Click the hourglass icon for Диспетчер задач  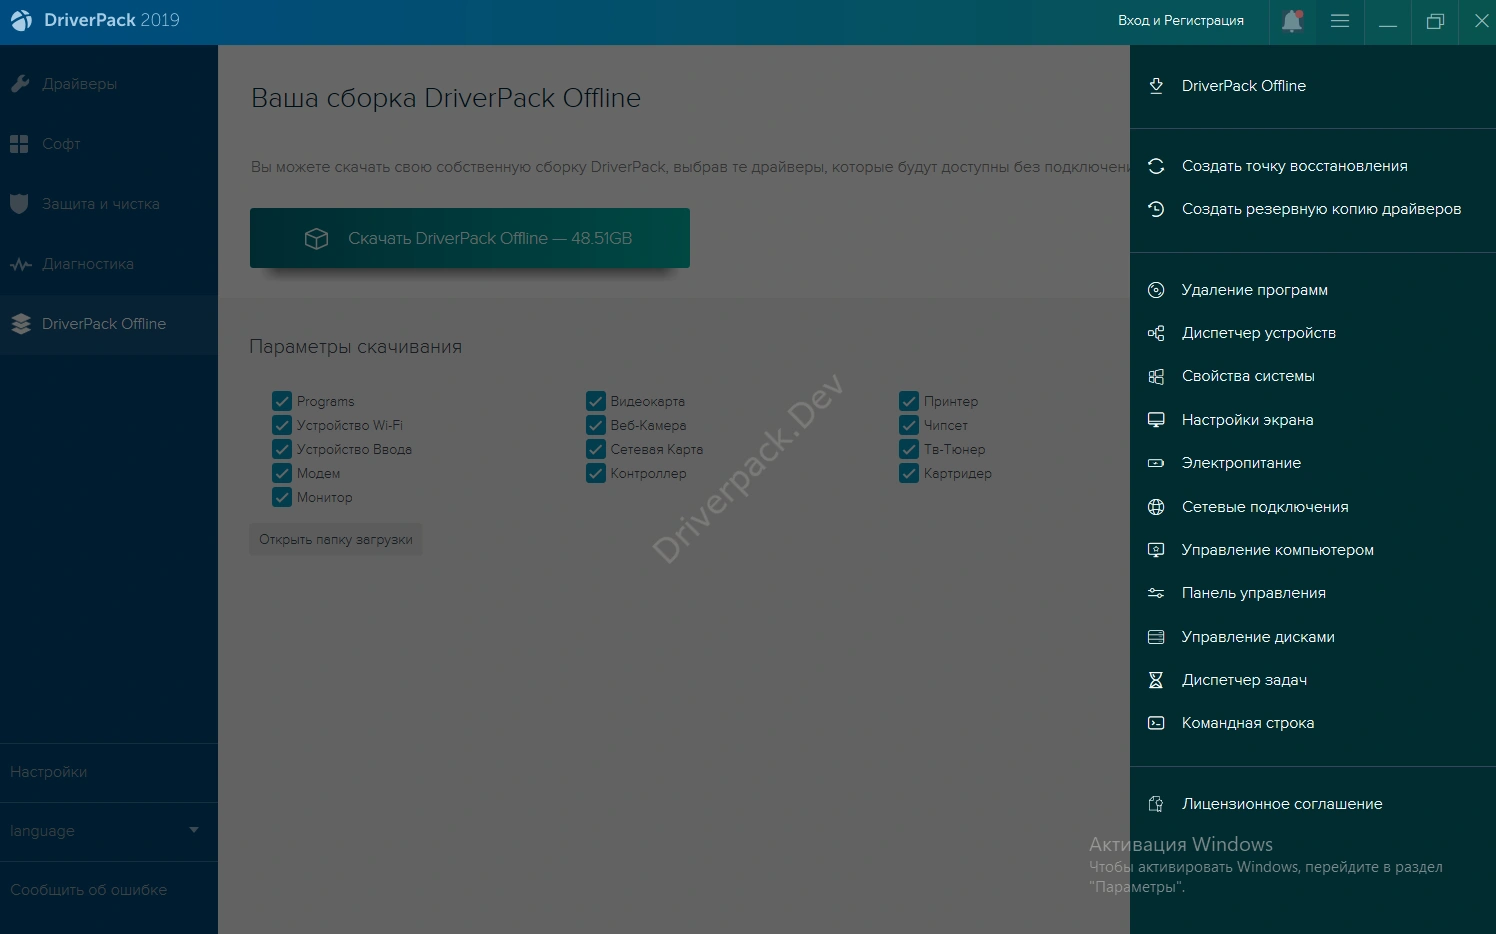click(1156, 680)
